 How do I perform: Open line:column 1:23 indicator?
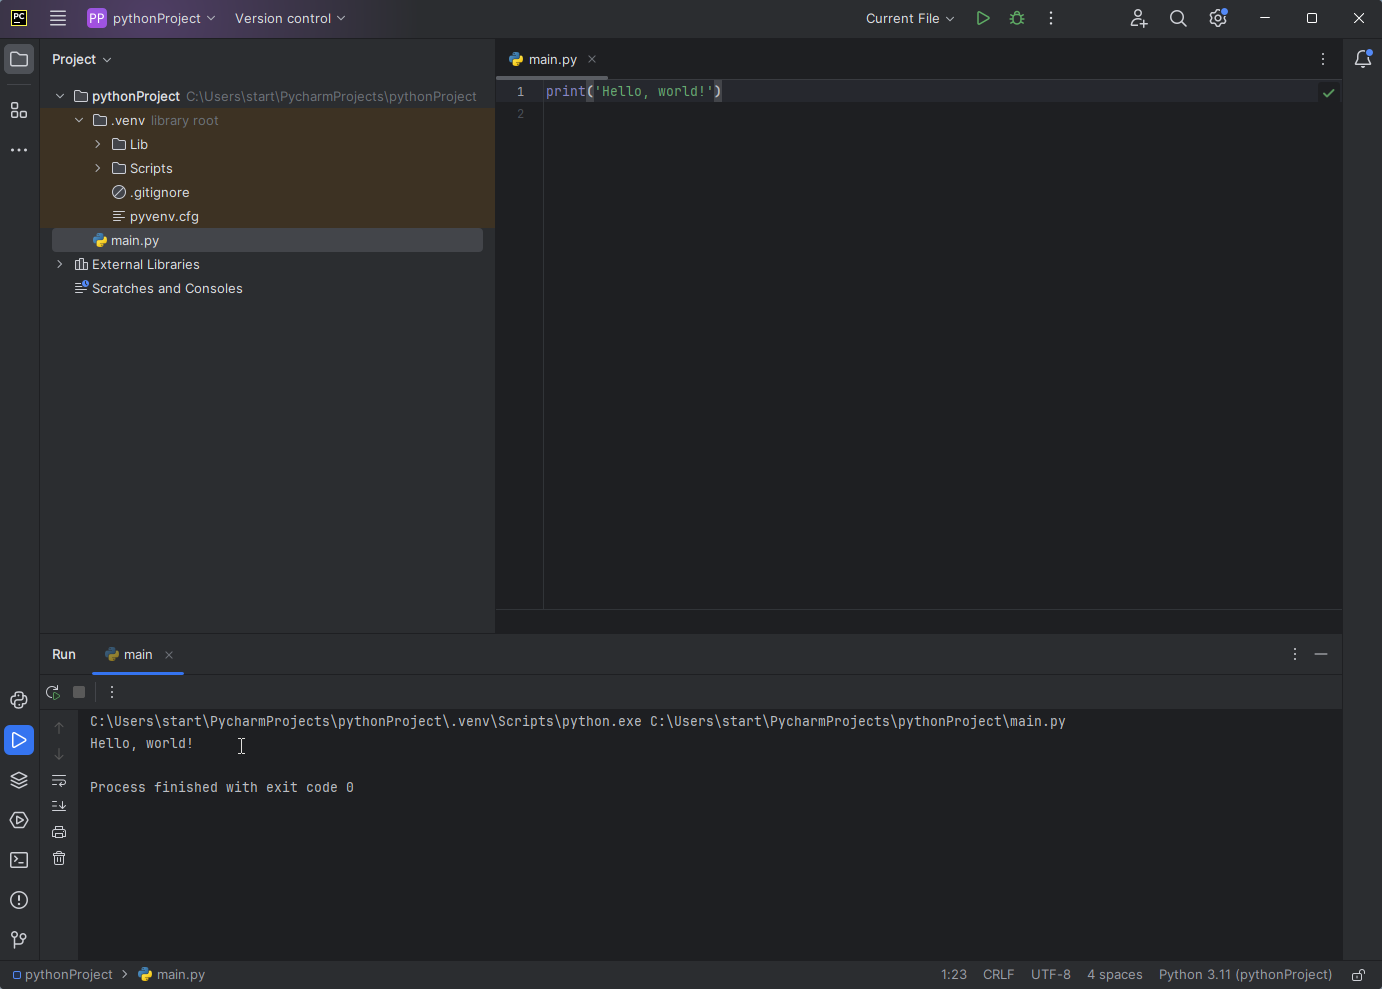click(x=954, y=974)
